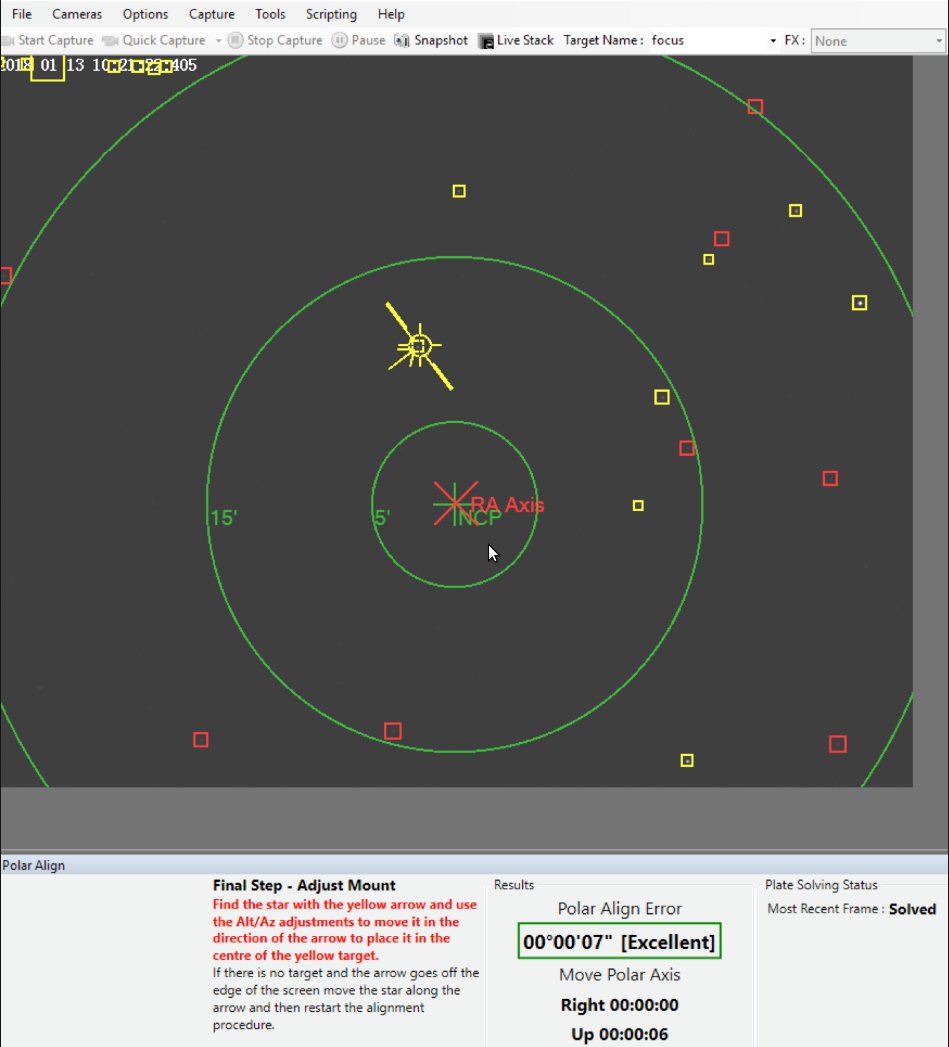Click the "Up 00:00:06" value
Viewport: 949px width, 1047px height.
pos(620,1034)
